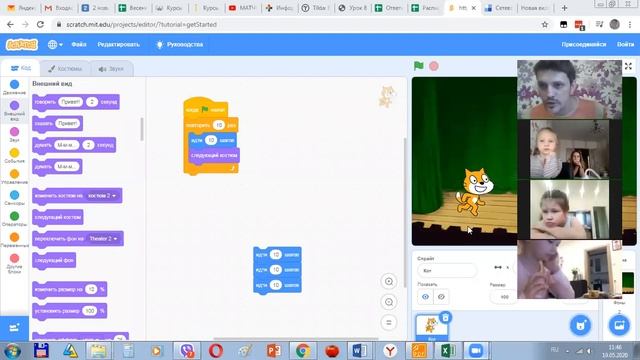Click установить размер 100 block
This screenshot has height=360, width=640.
click(x=70, y=311)
